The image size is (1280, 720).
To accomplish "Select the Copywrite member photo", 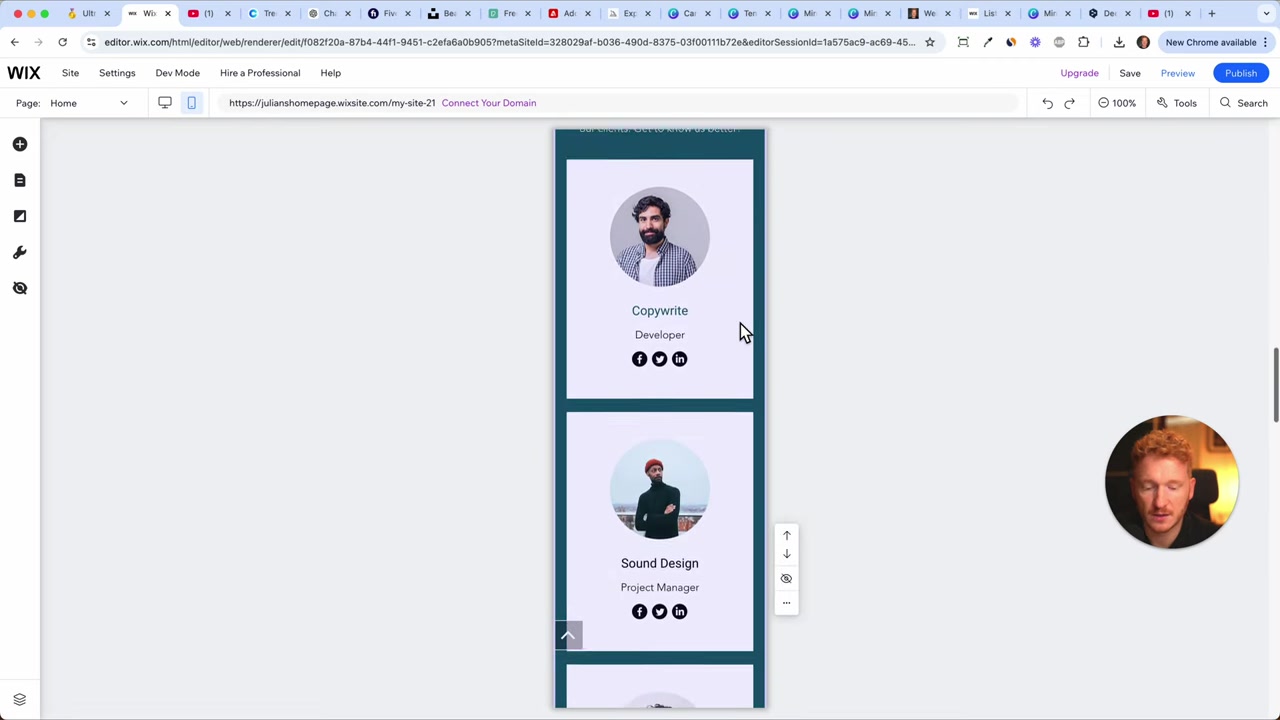I will click(660, 237).
